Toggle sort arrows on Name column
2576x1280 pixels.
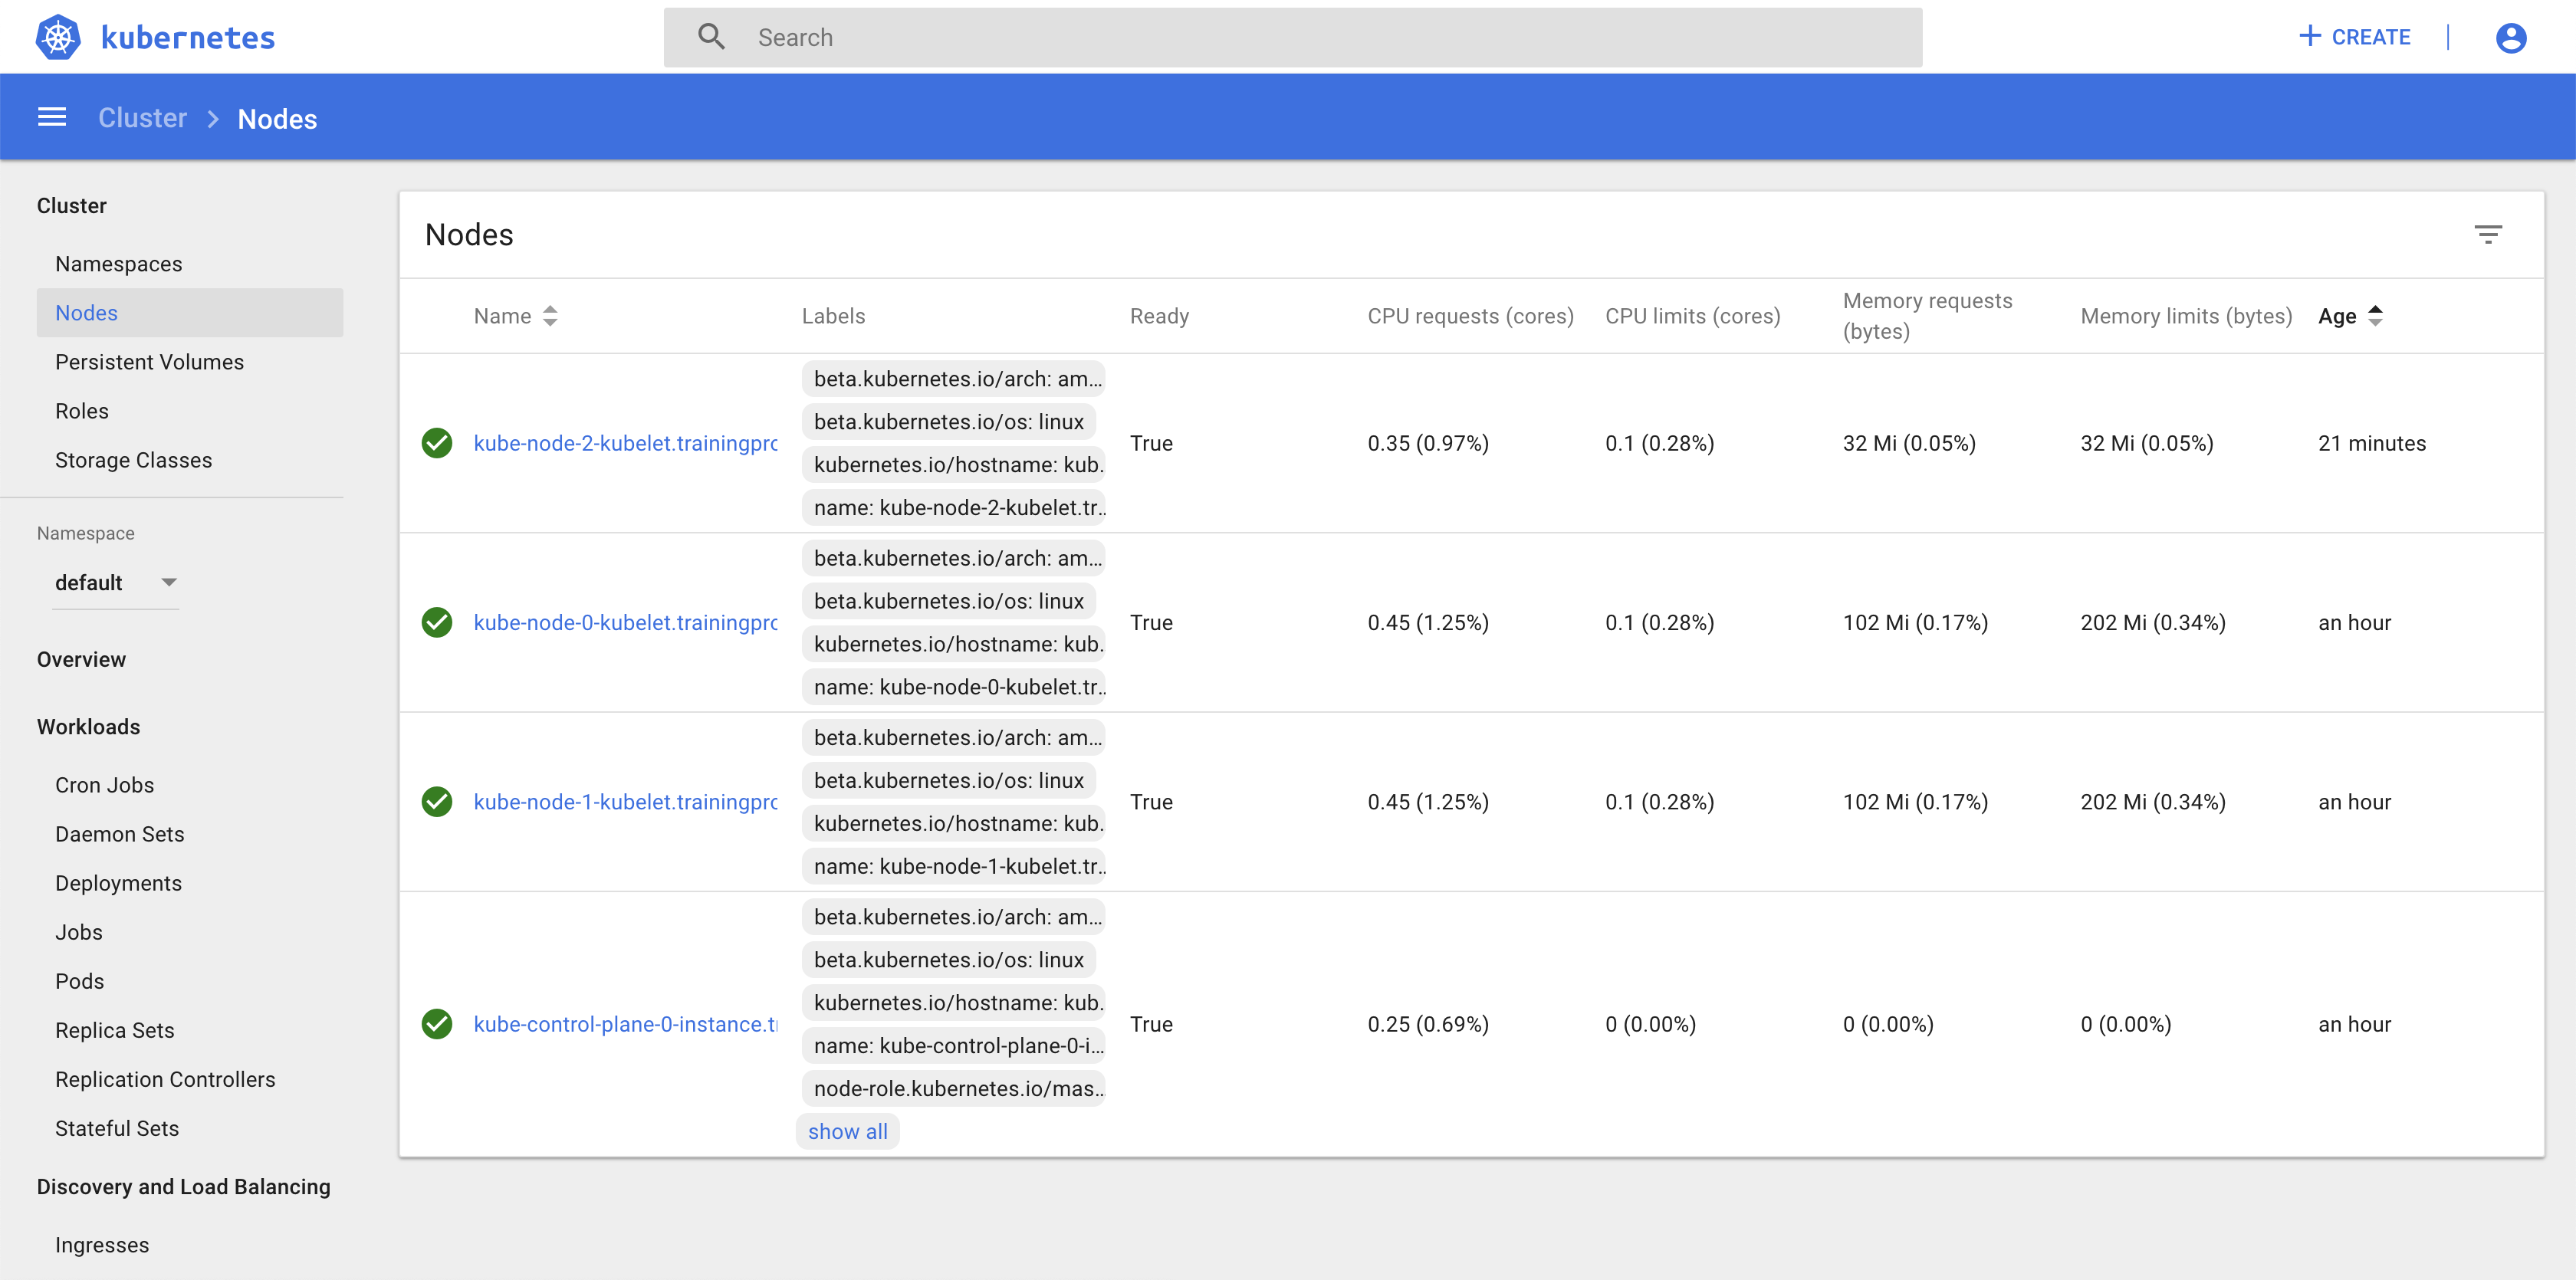point(550,316)
